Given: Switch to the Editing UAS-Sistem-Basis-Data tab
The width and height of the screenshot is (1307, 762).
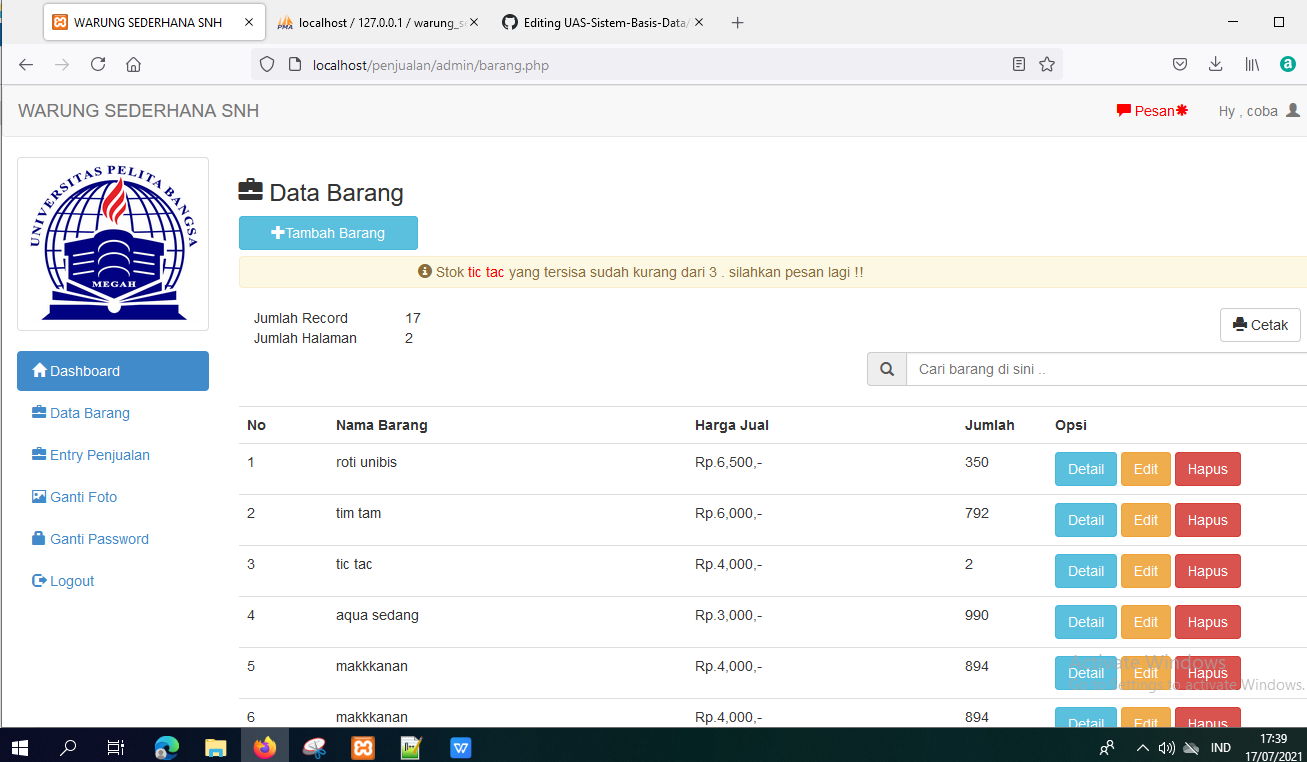Looking at the screenshot, I should tap(595, 21).
